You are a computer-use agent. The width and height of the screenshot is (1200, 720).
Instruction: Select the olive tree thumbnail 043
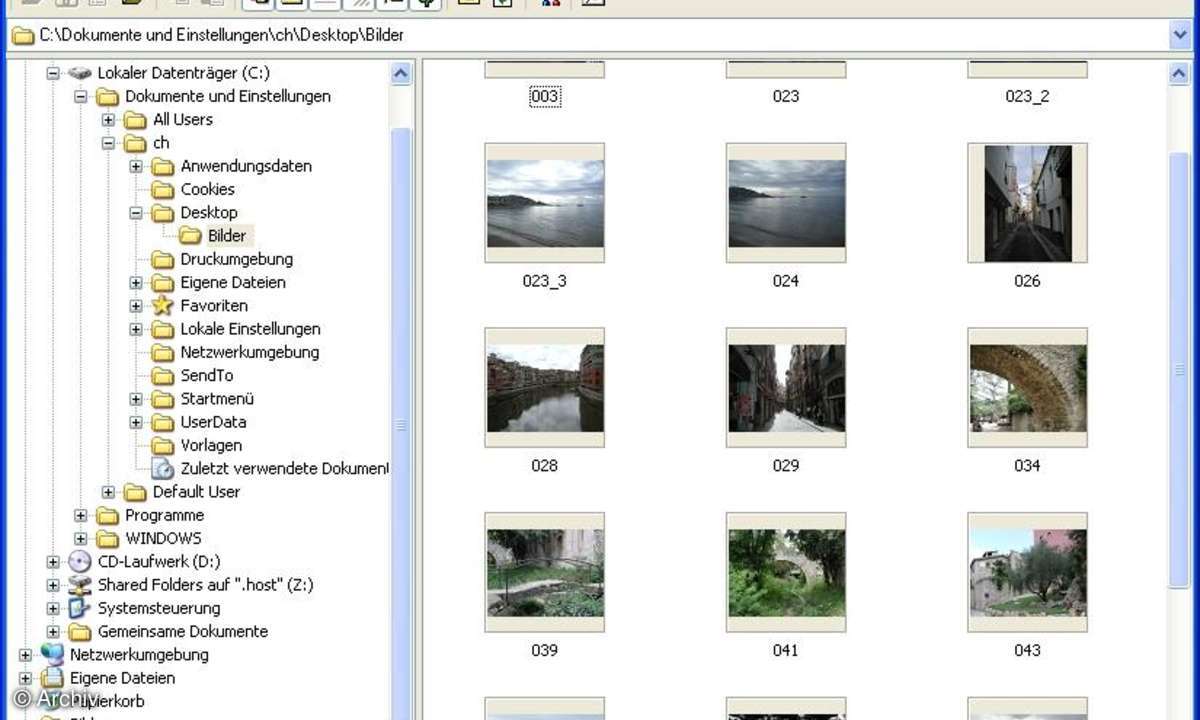pyautogui.click(x=1028, y=573)
